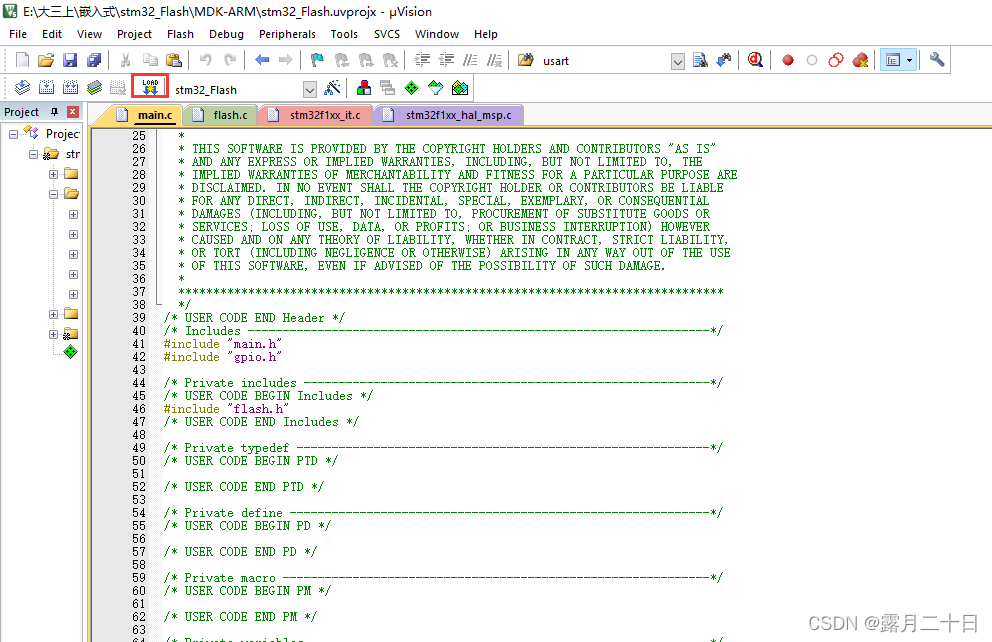Navigate backwards with the blue left arrow
This screenshot has width=992, height=642.
[261, 60]
